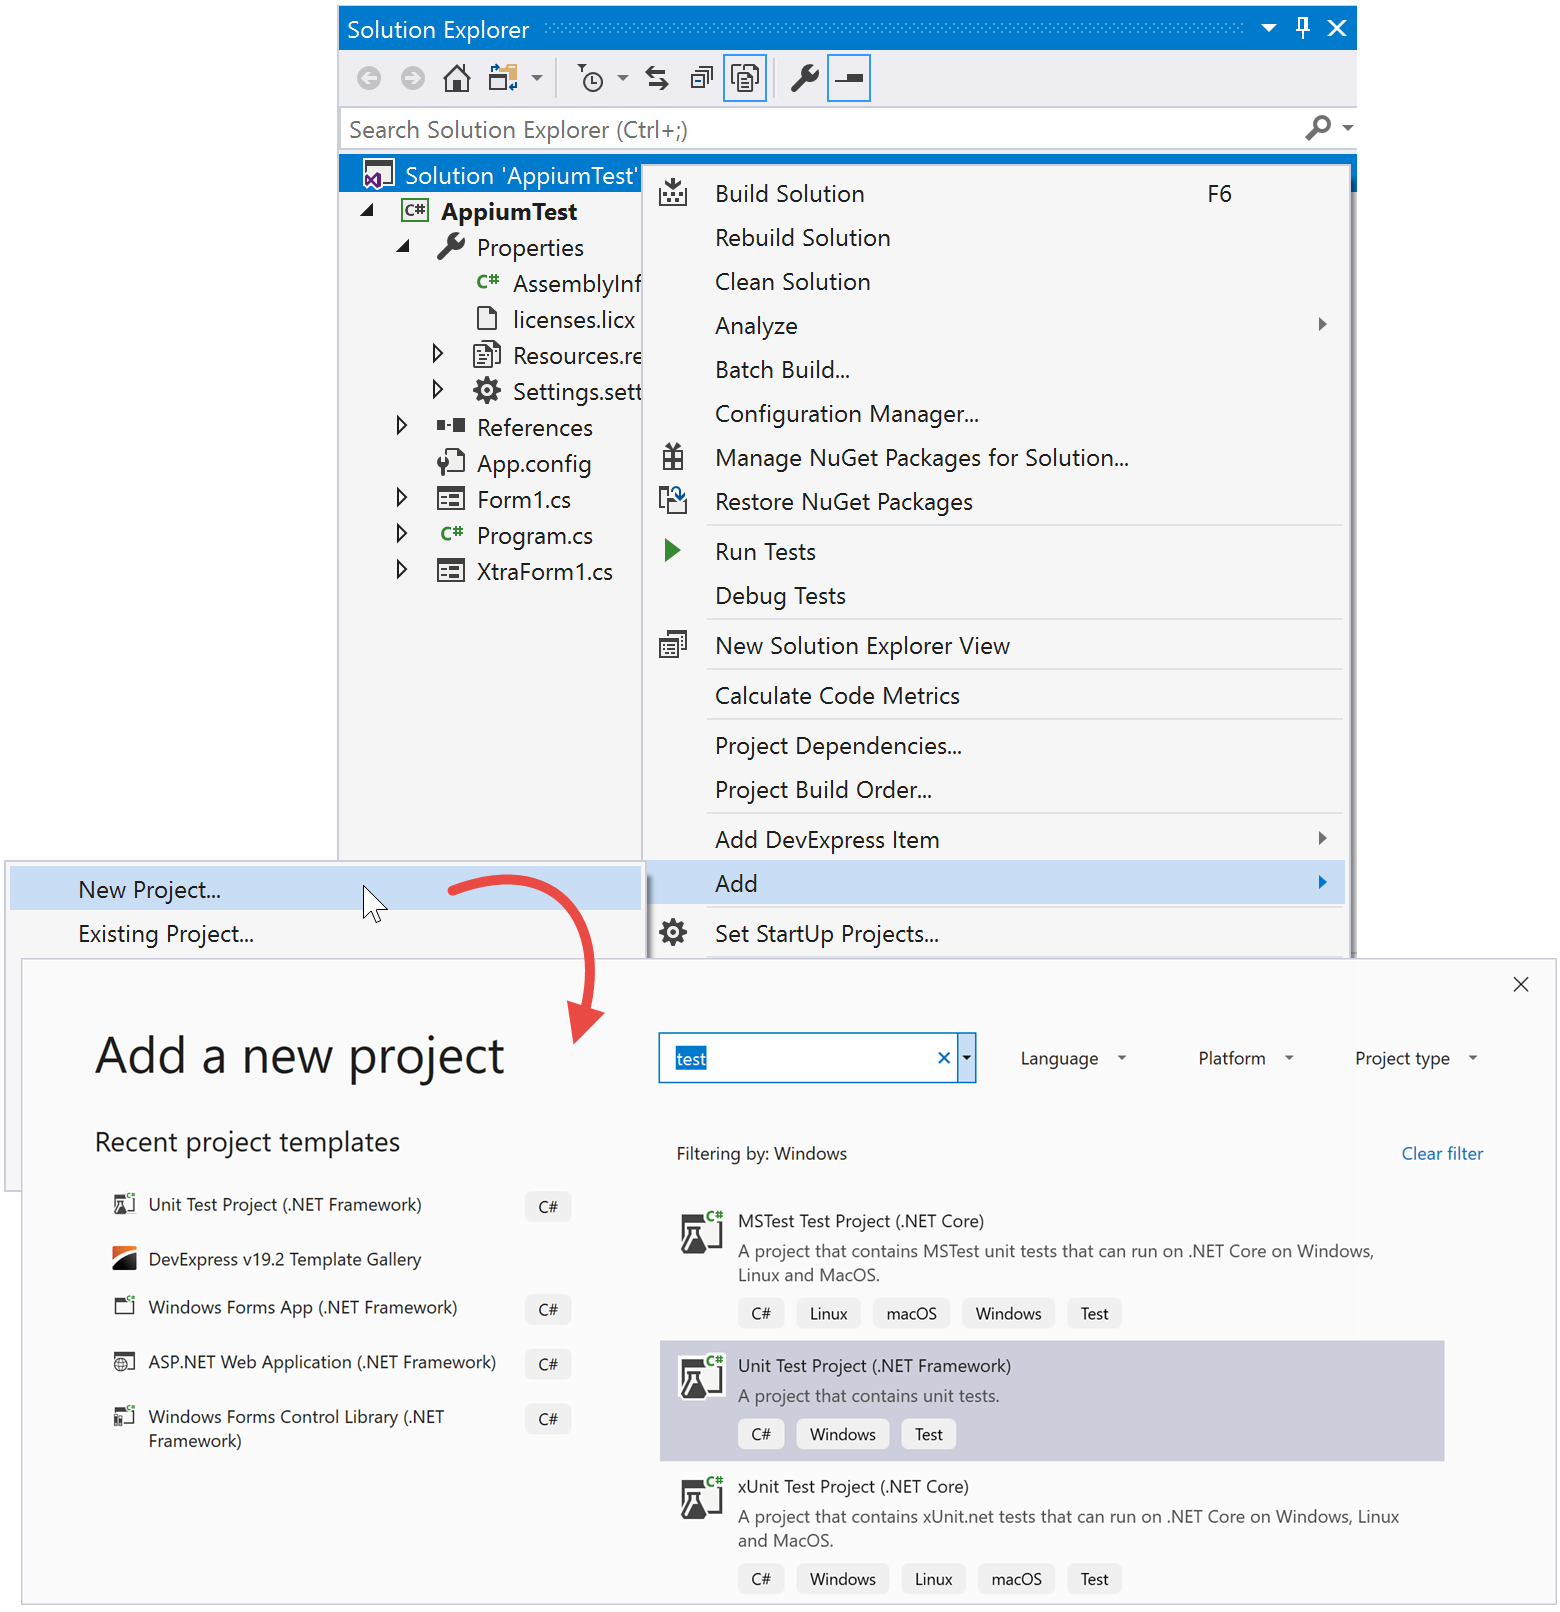Viewport: 1560px width, 1612px height.
Task: Choose Clean Solution
Action: coord(995,282)
